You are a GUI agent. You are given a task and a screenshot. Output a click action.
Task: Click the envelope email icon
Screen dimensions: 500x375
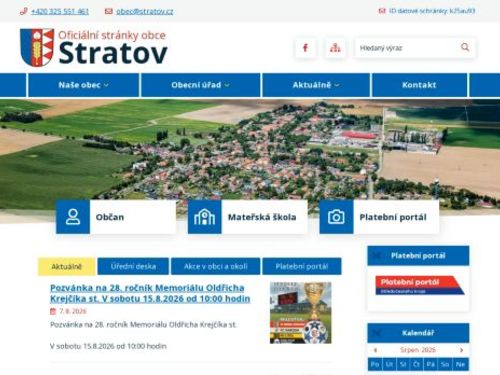point(108,11)
